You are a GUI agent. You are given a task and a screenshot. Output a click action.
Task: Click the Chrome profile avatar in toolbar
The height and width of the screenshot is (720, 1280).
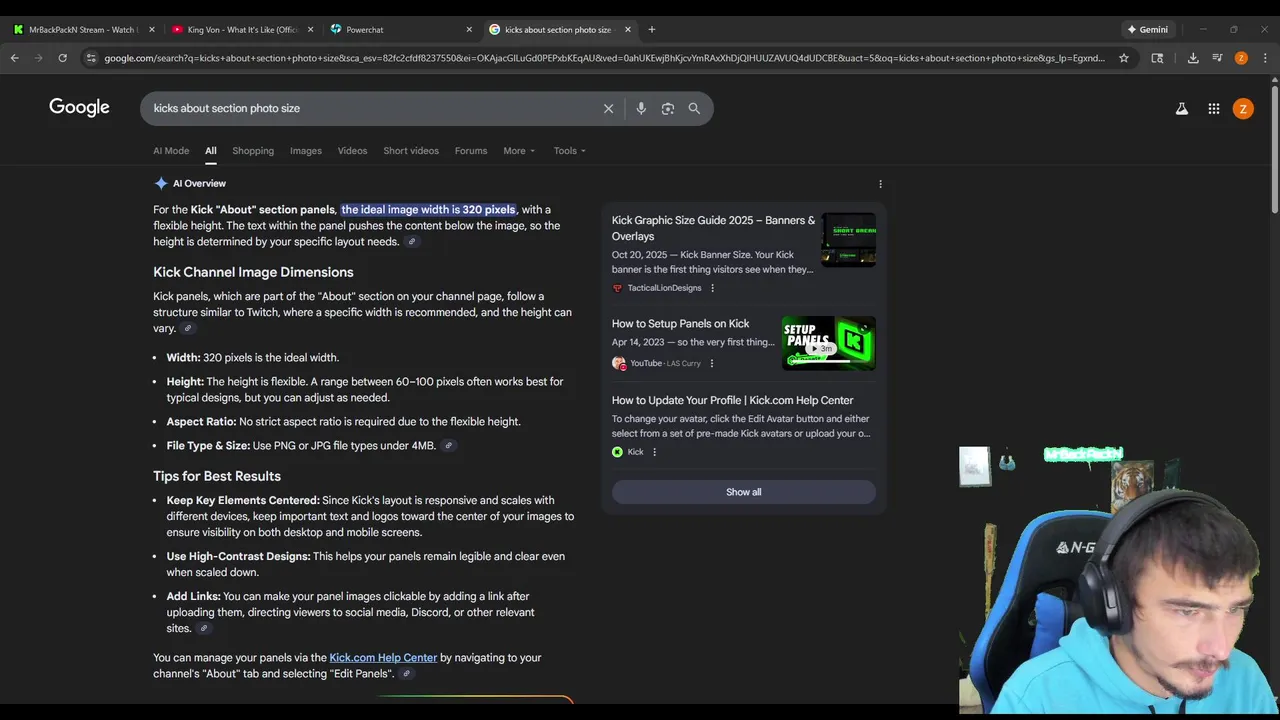(x=1241, y=58)
